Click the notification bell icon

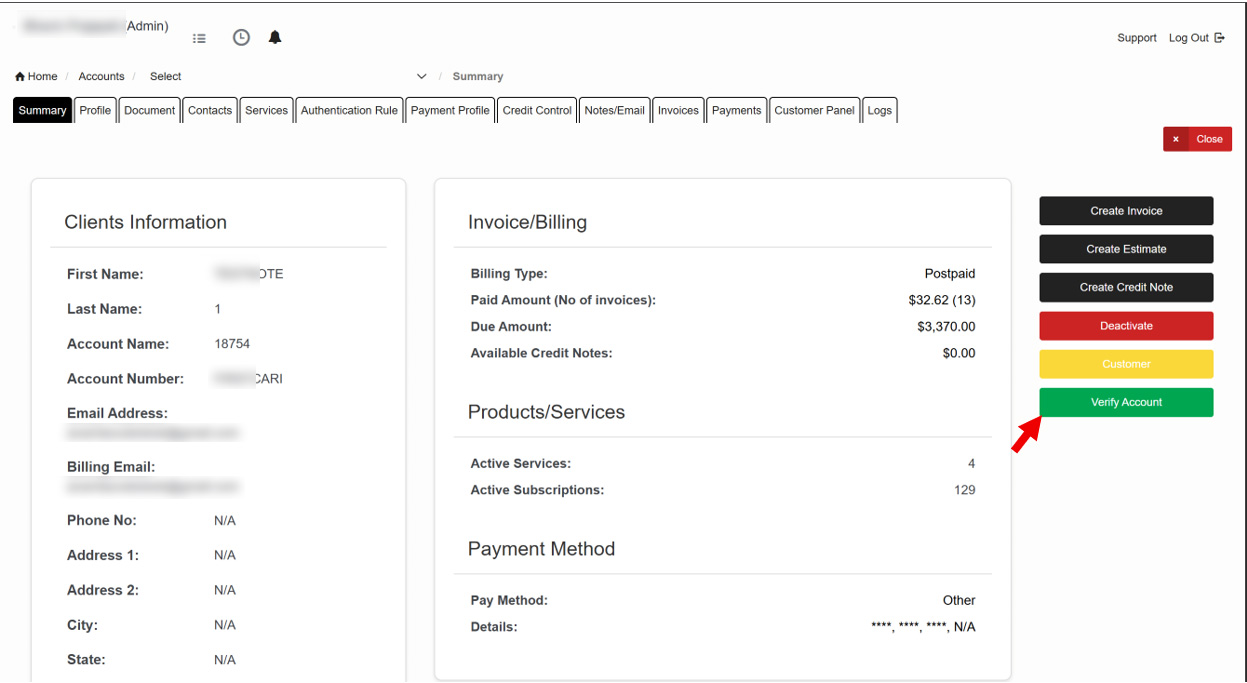(x=275, y=38)
